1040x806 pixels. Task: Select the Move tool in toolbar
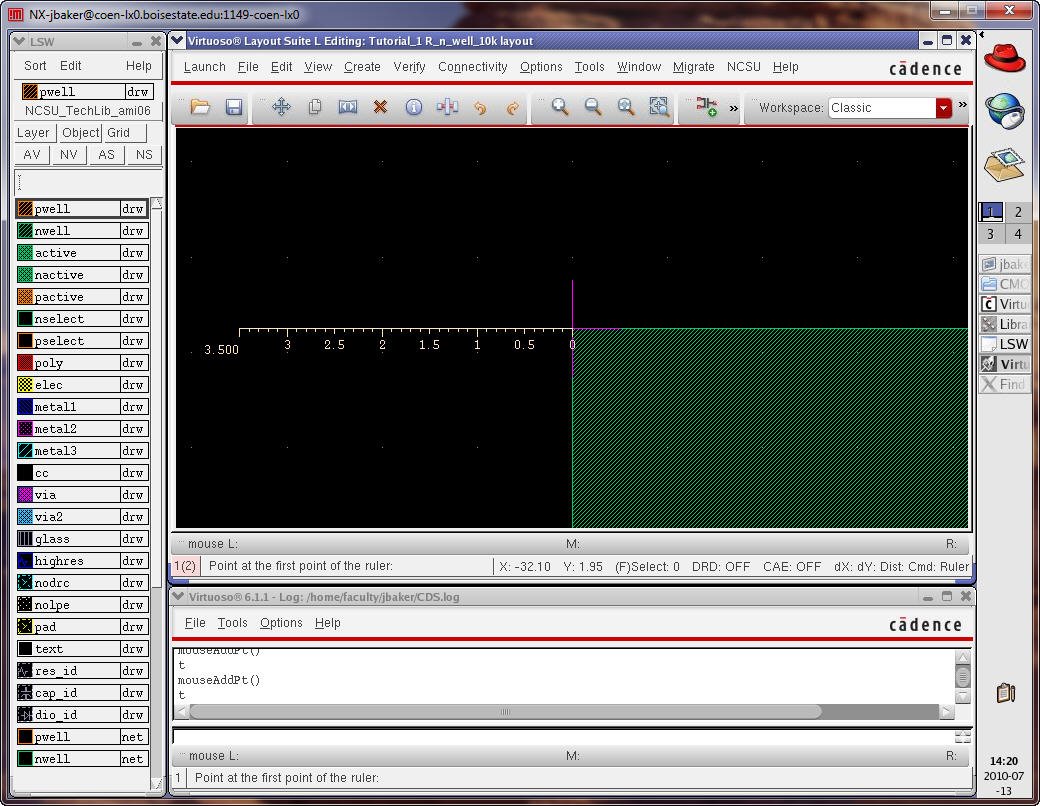coord(281,107)
